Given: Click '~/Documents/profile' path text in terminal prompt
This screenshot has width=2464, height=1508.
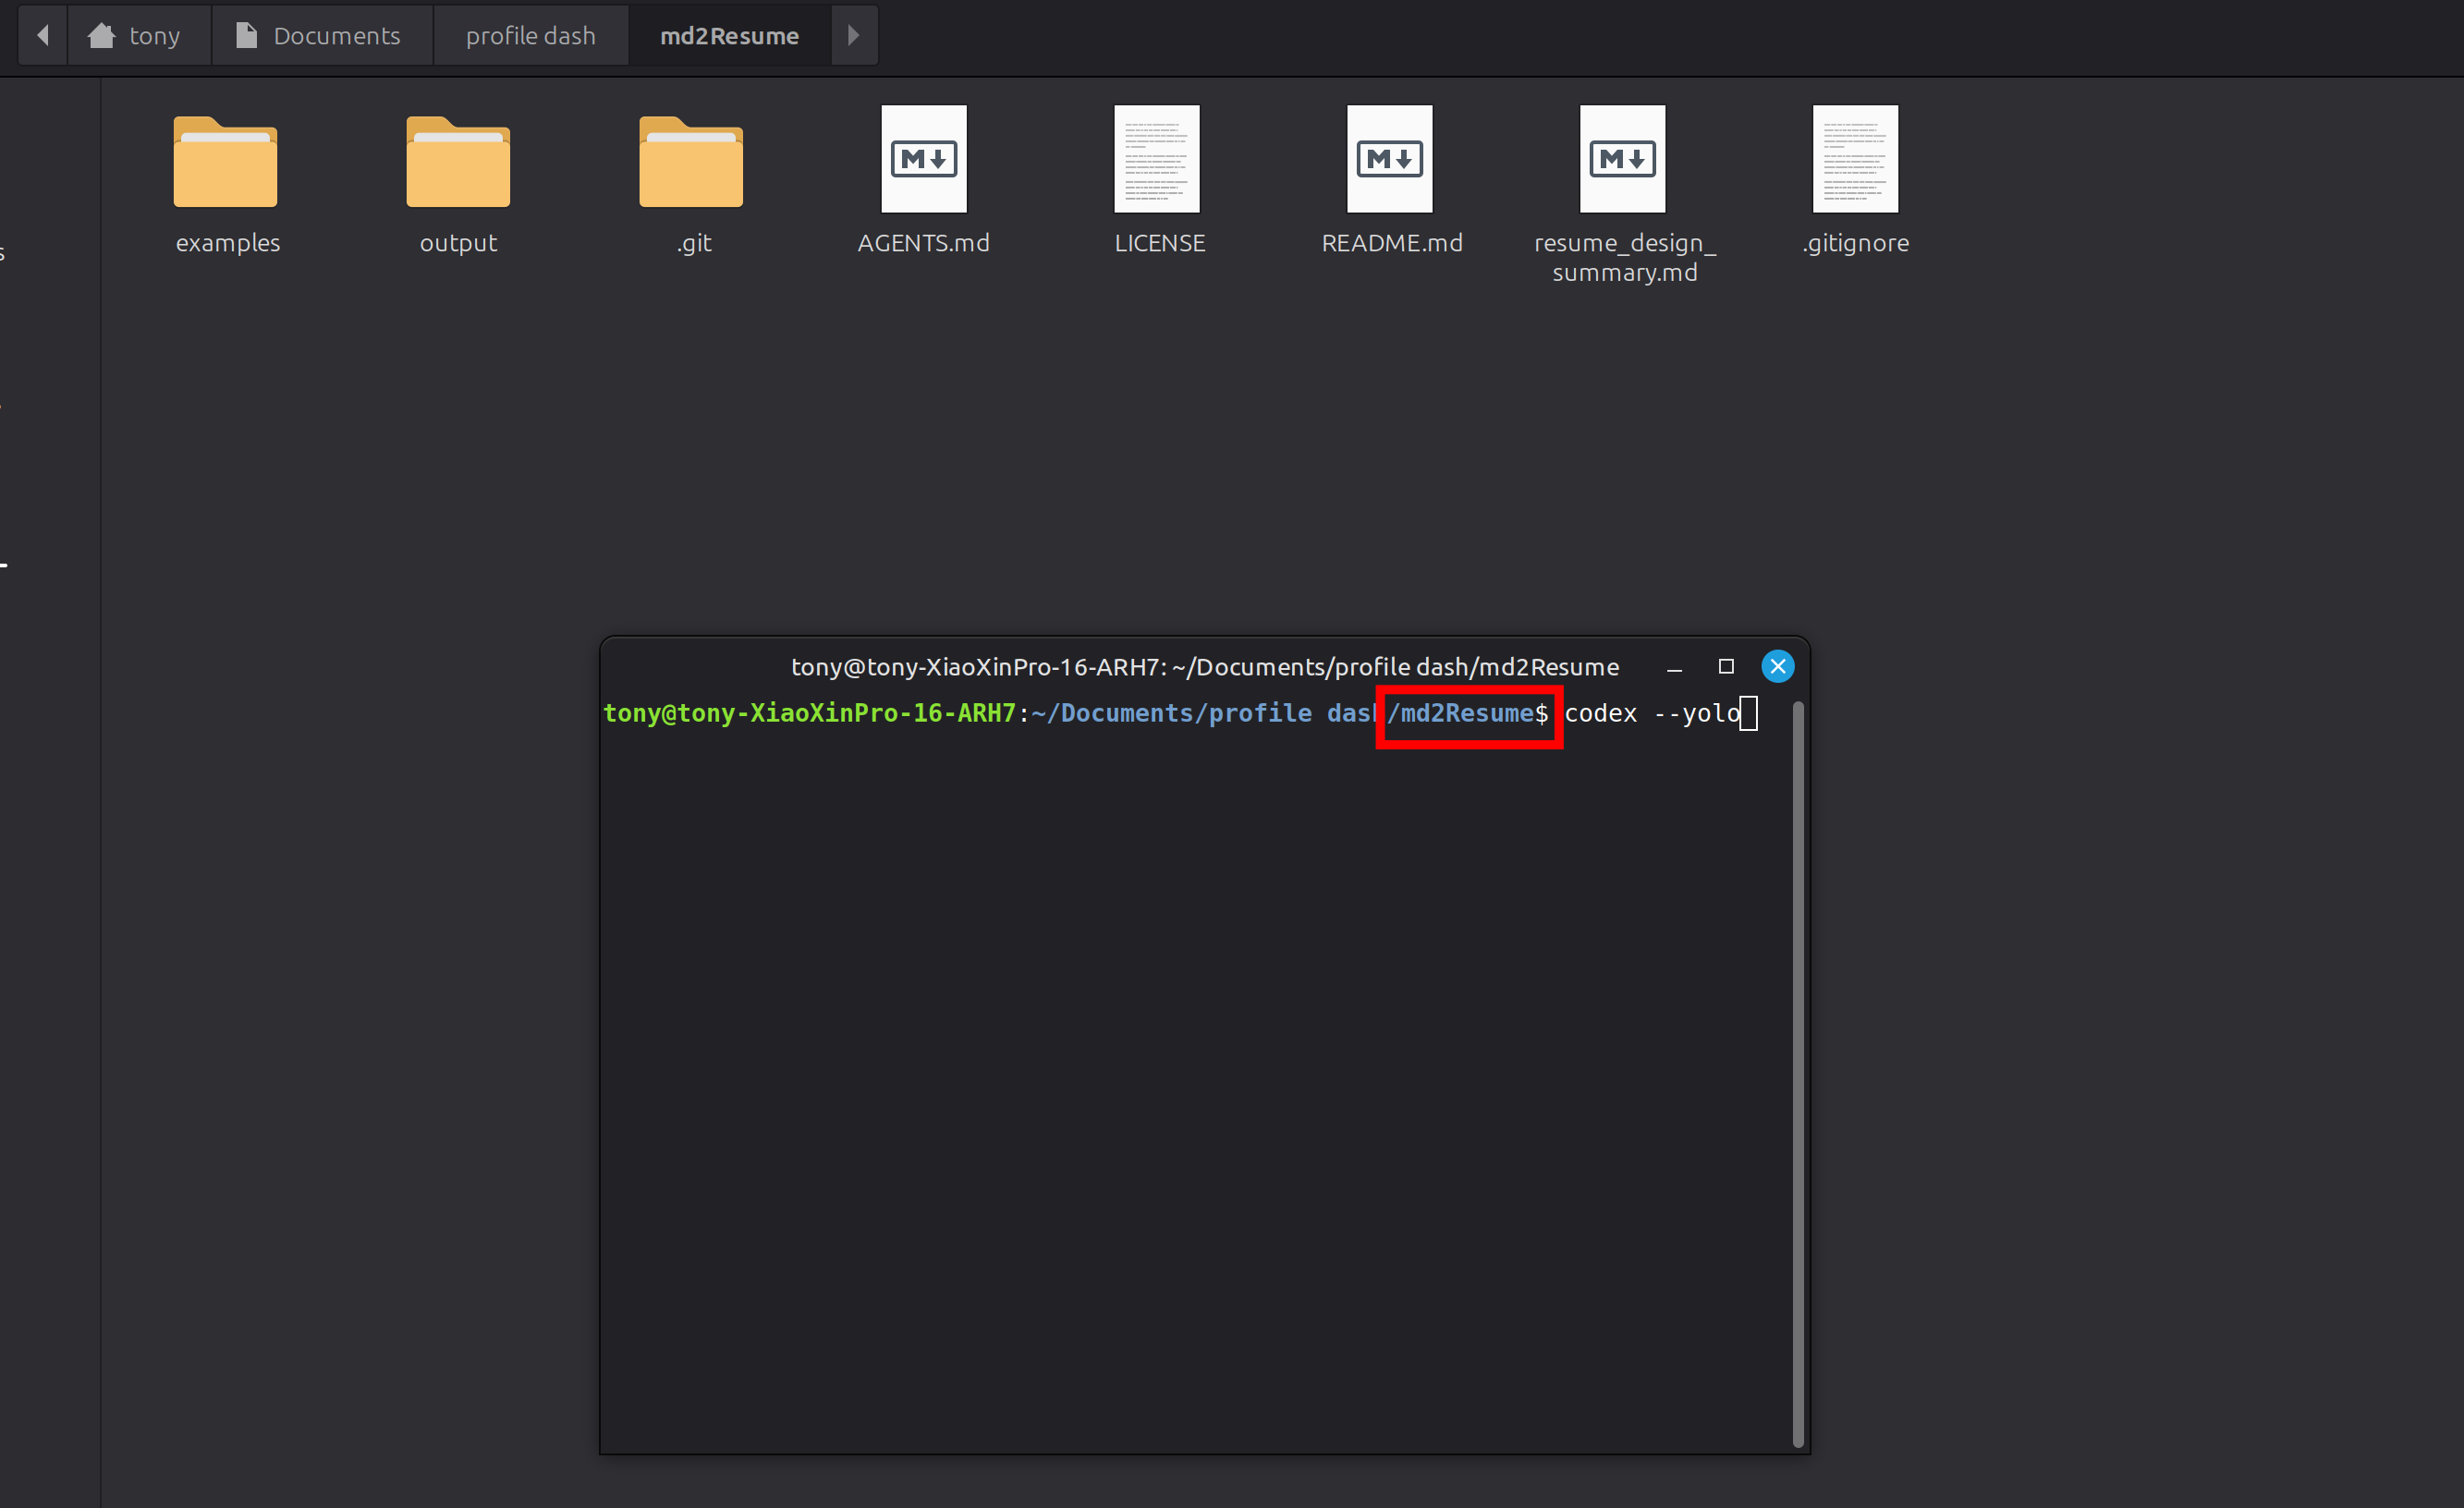Looking at the screenshot, I should pyautogui.click(x=1171, y=713).
